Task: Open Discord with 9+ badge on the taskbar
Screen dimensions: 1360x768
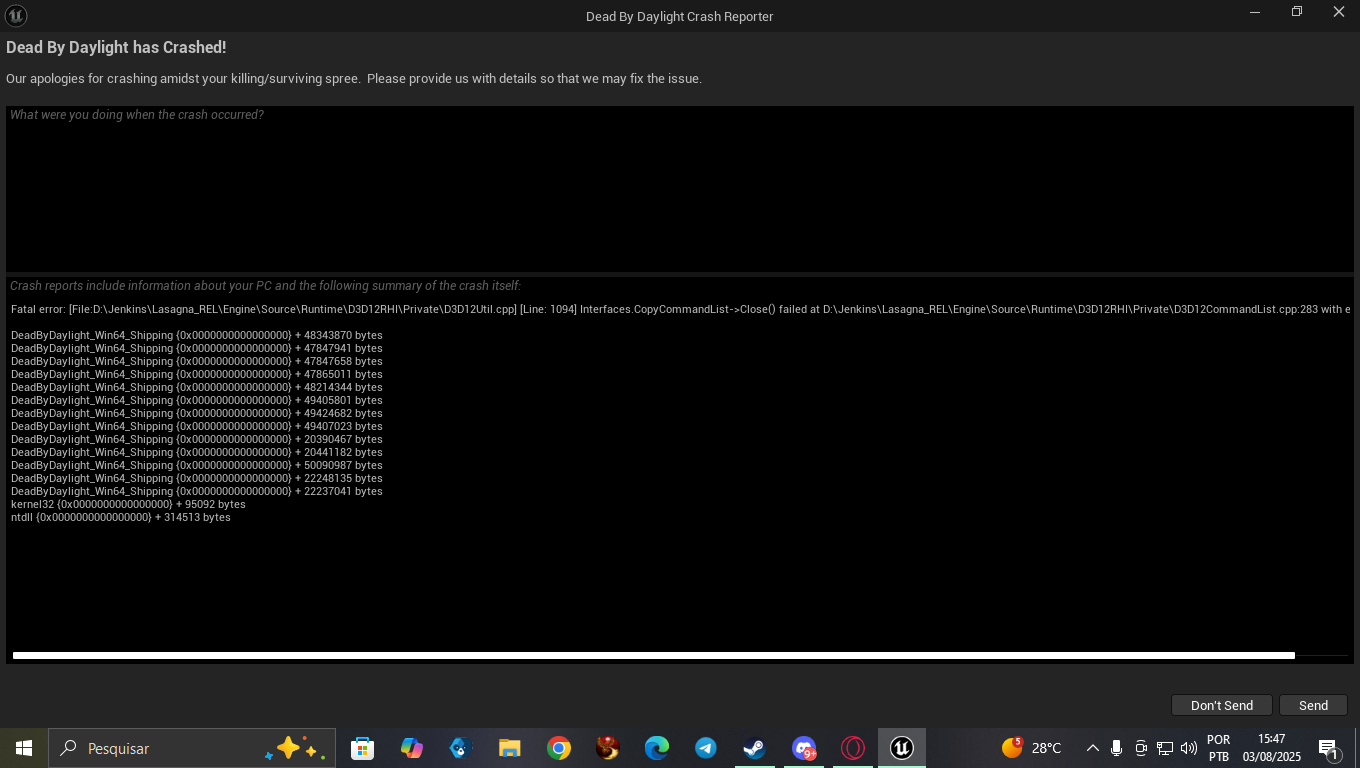Action: [804, 748]
